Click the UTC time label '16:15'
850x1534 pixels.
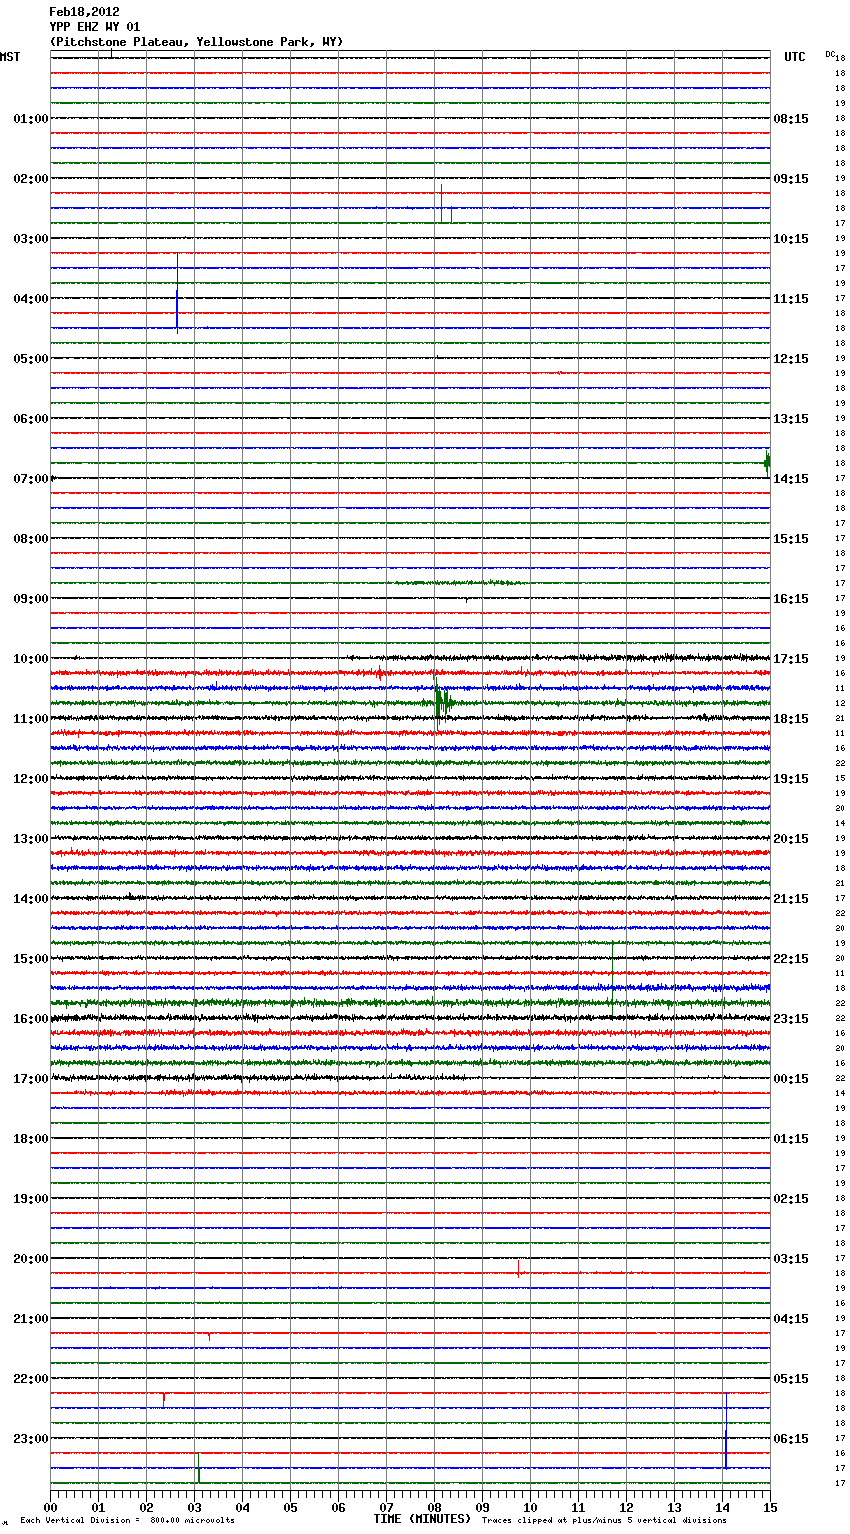tap(791, 599)
